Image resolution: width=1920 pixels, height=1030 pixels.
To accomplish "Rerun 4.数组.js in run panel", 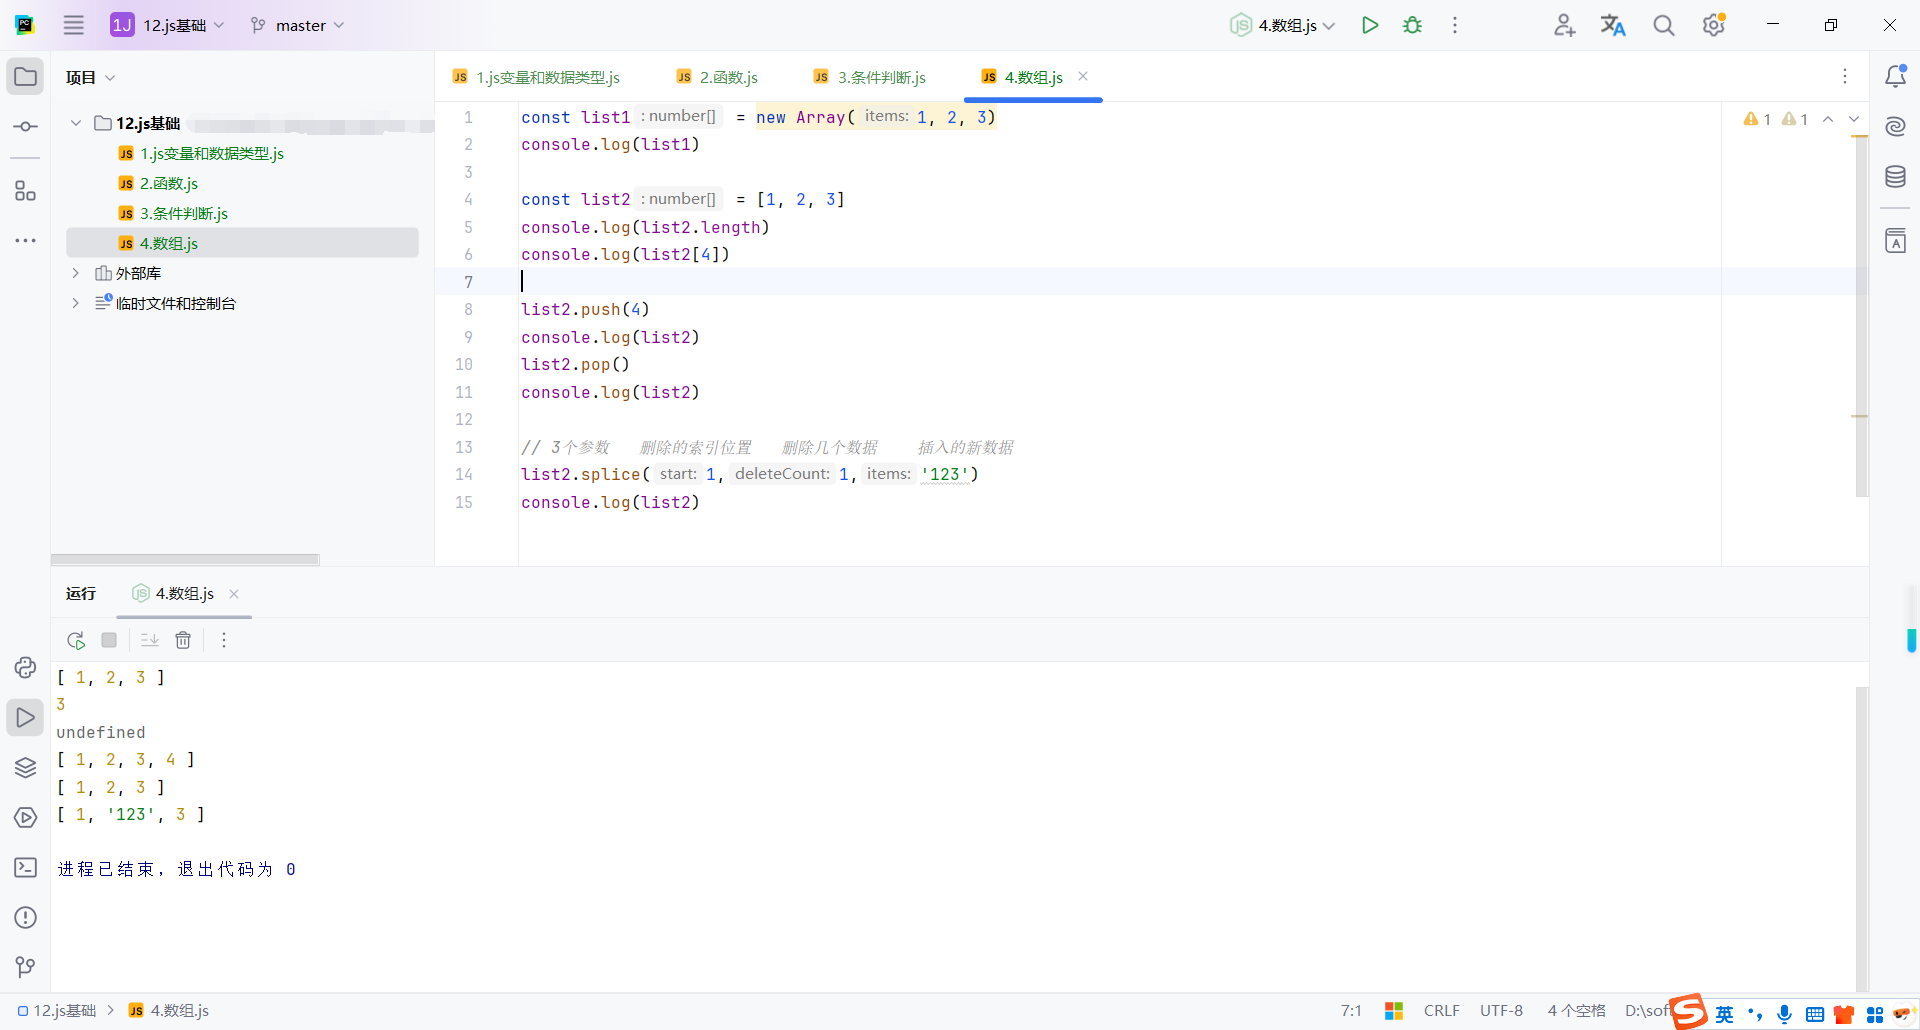I will pos(76,640).
